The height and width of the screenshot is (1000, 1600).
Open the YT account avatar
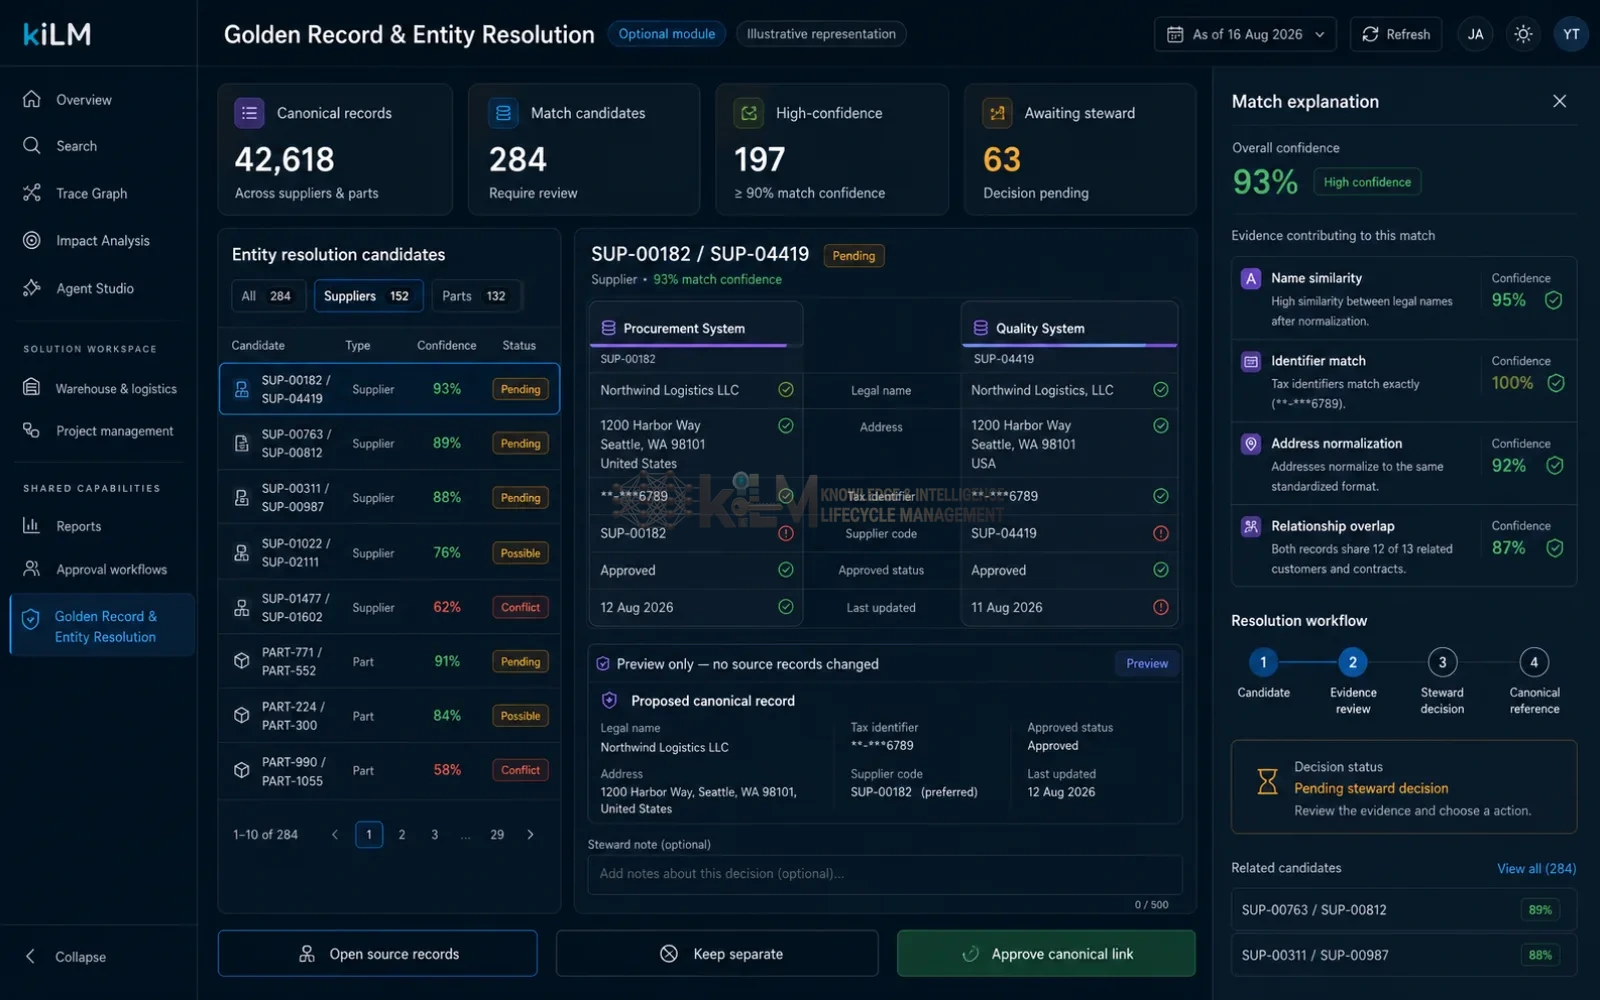coord(1571,34)
